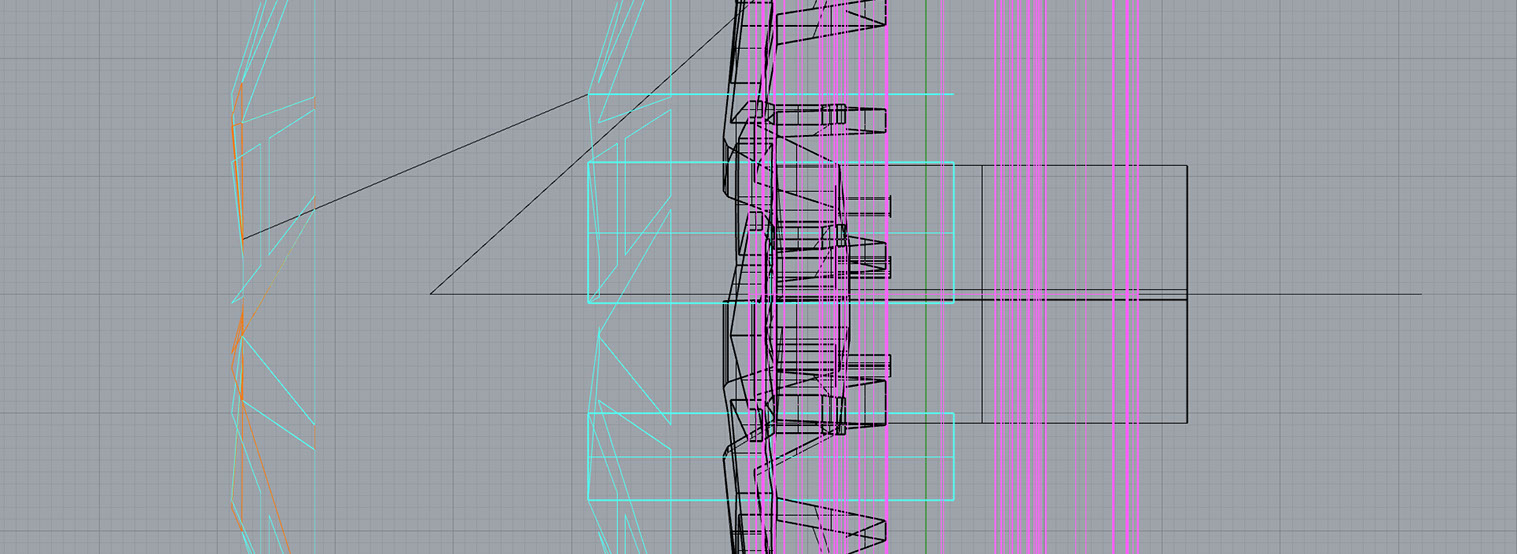Image resolution: width=1517 pixels, height=554 pixels.
Task: Select the bottom cyan horizontal line
Action: (770, 499)
